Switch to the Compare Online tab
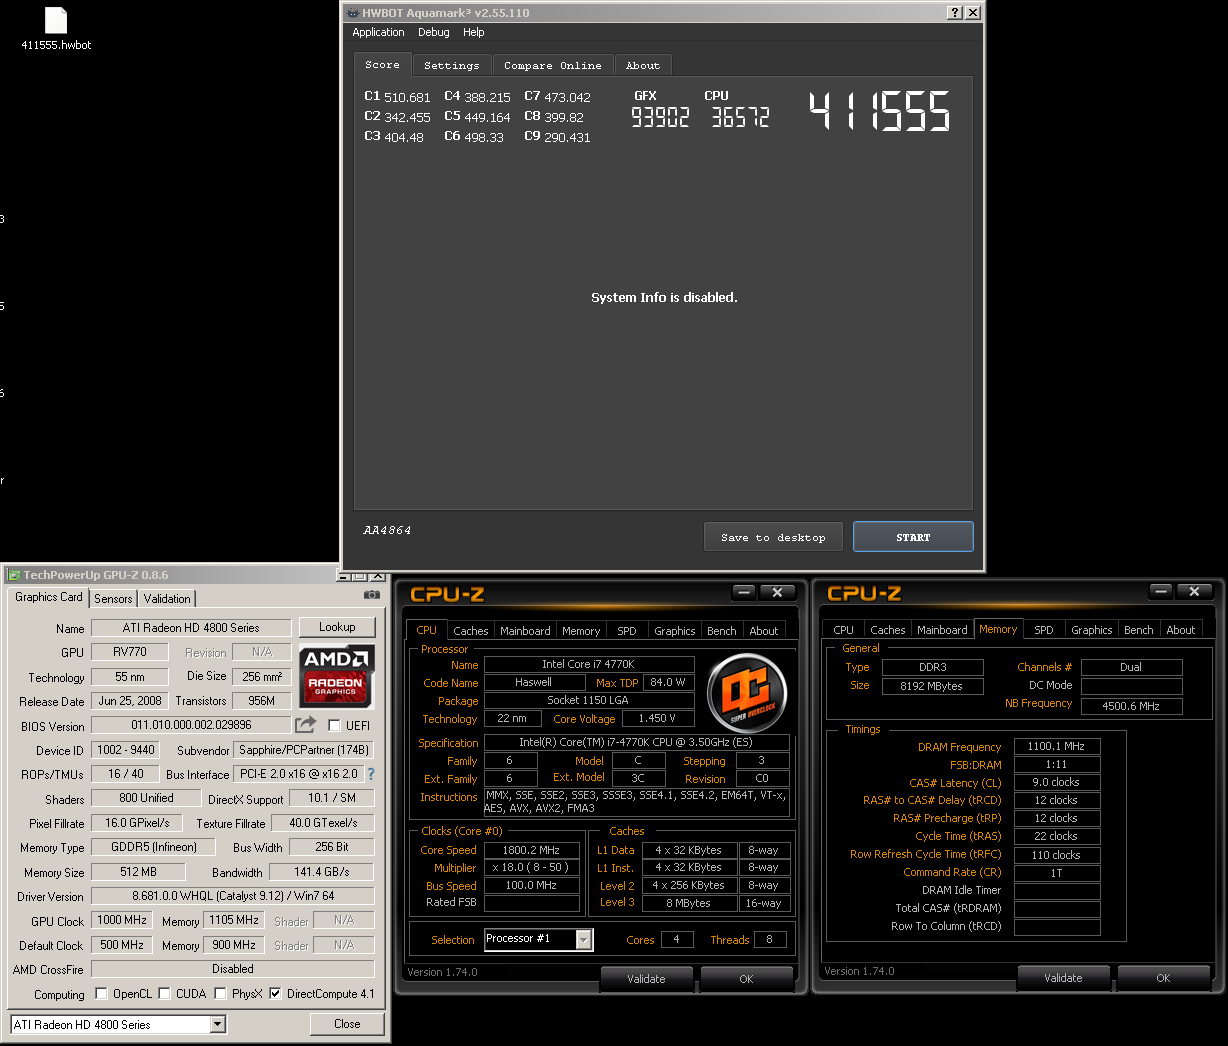 click(x=553, y=65)
